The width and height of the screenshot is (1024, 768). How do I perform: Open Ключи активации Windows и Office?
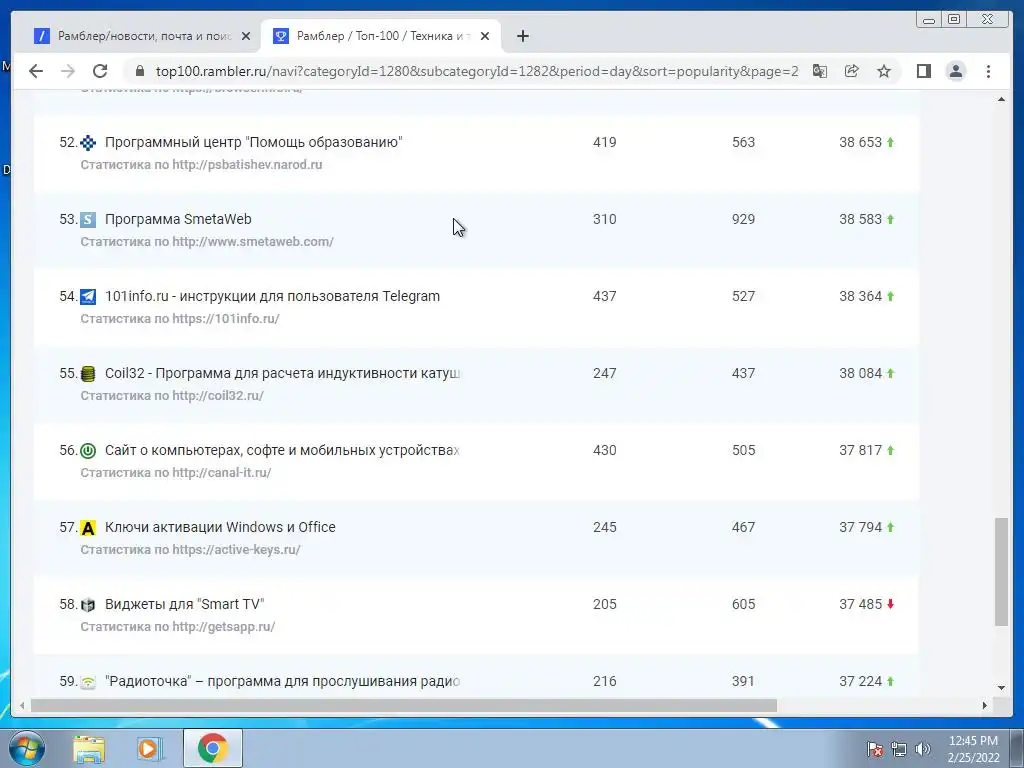pyautogui.click(x=220, y=528)
